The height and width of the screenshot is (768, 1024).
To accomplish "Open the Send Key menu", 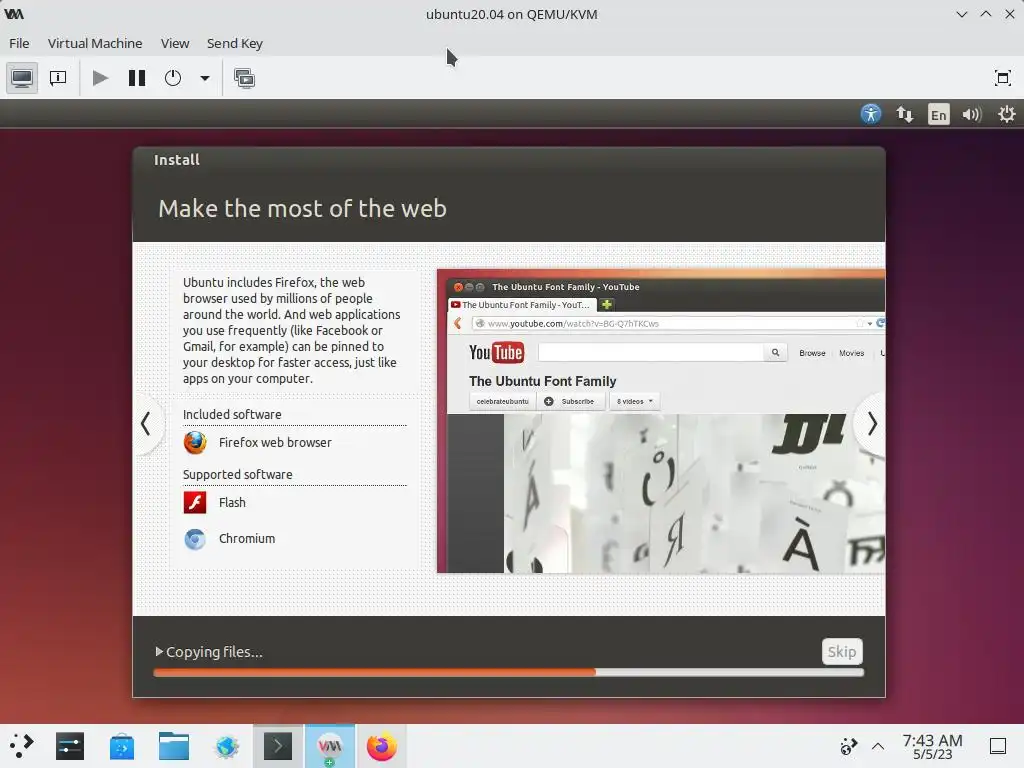I will click(x=234, y=43).
